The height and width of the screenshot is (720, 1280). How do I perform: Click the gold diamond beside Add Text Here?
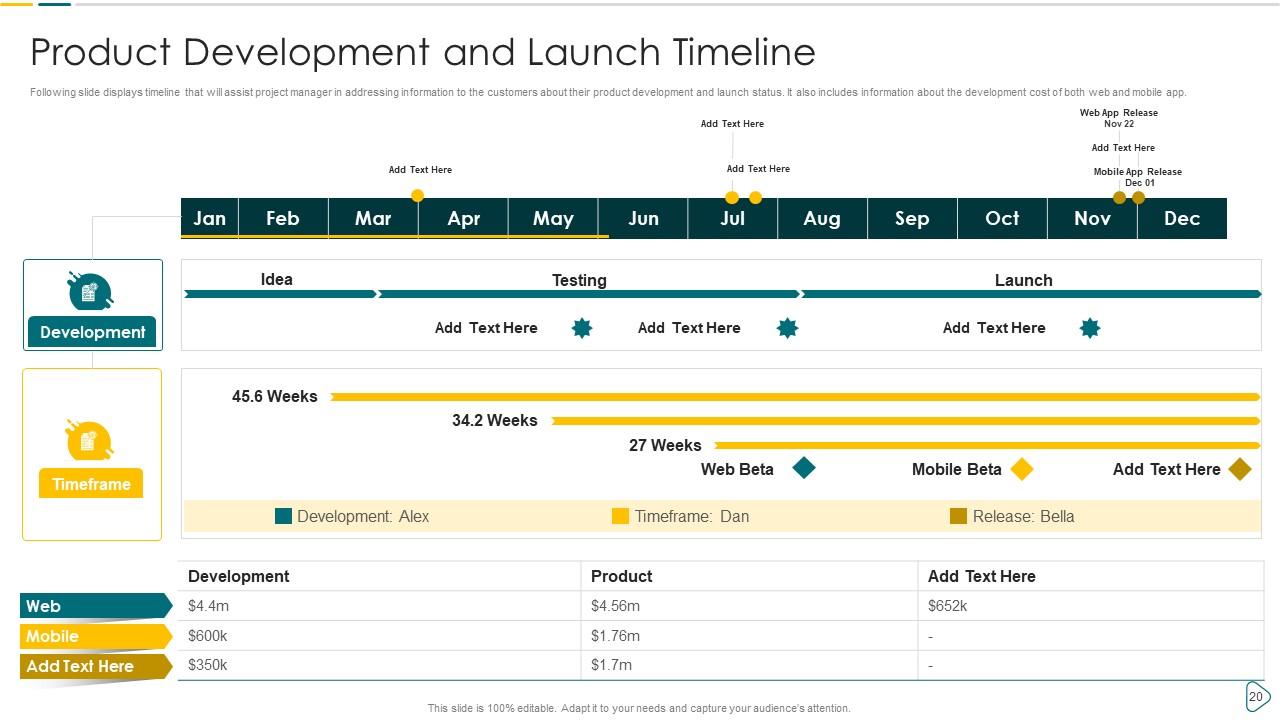[x=1240, y=469]
